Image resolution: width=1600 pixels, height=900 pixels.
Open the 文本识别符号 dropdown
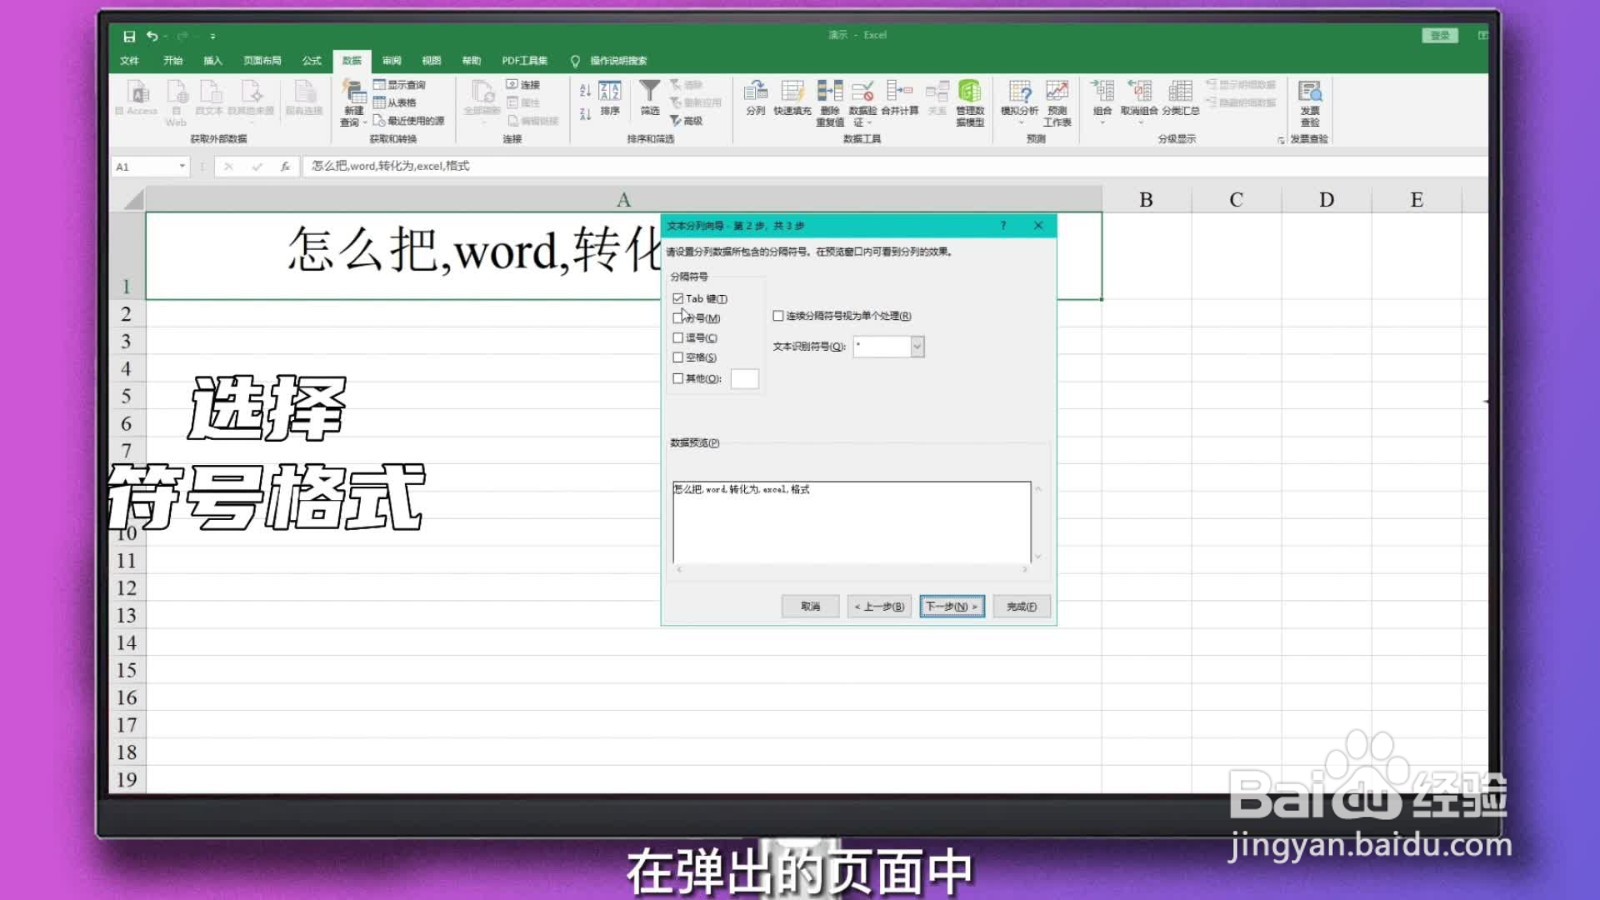click(917, 346)
